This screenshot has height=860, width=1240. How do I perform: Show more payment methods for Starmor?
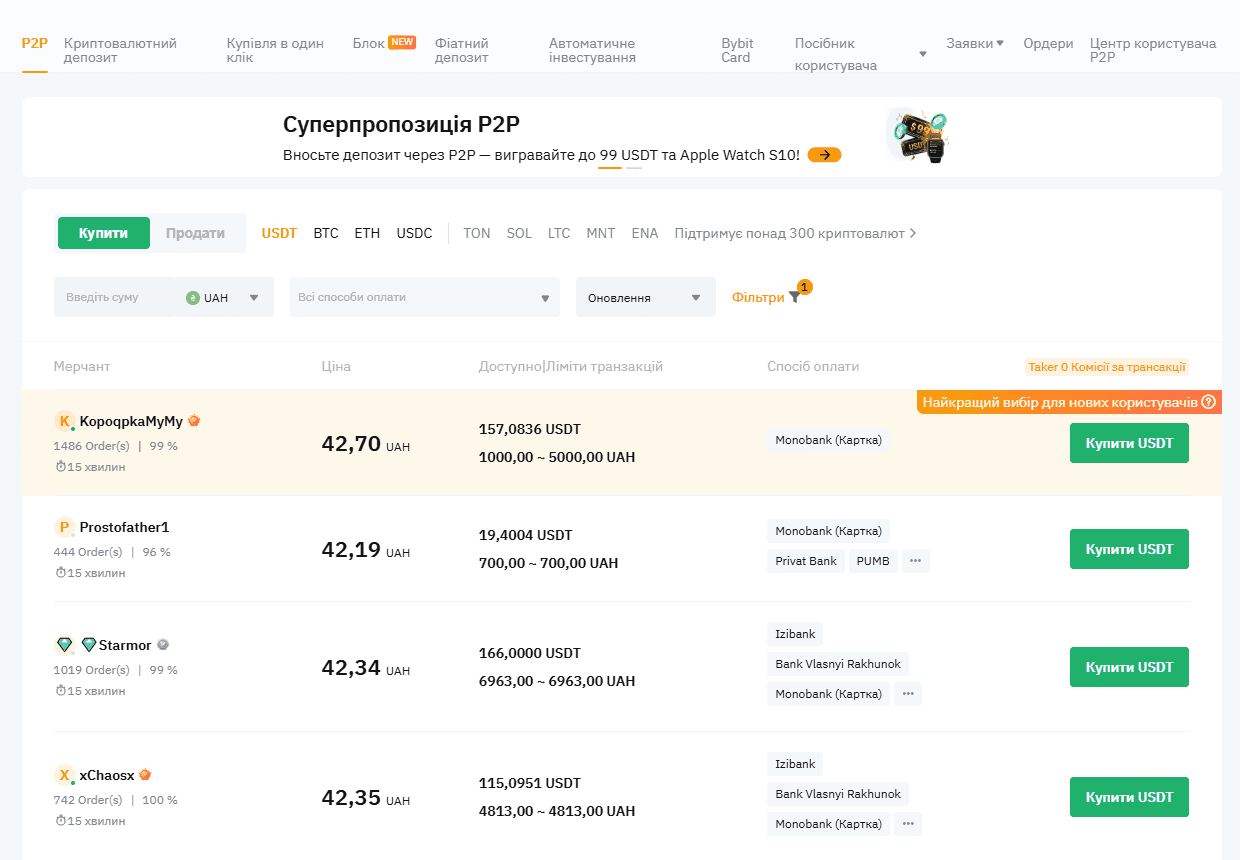908,693
